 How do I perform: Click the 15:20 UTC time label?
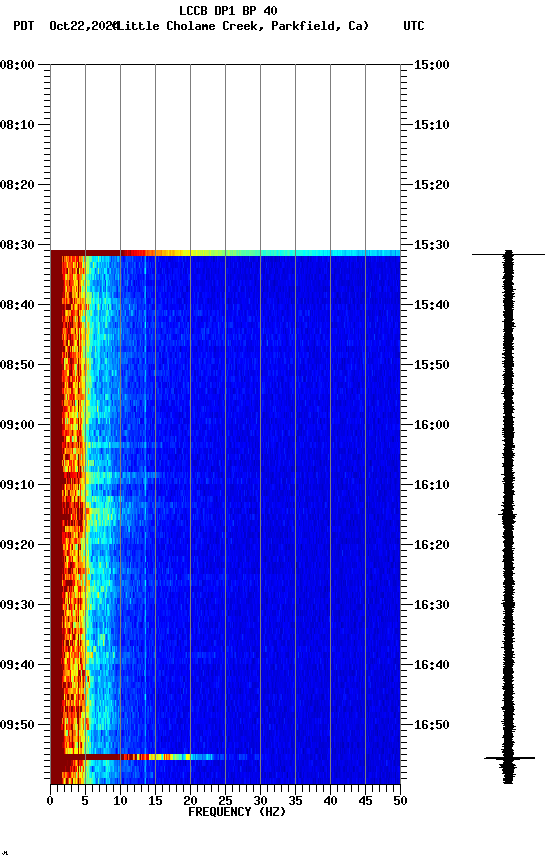(x=432, y=185)
